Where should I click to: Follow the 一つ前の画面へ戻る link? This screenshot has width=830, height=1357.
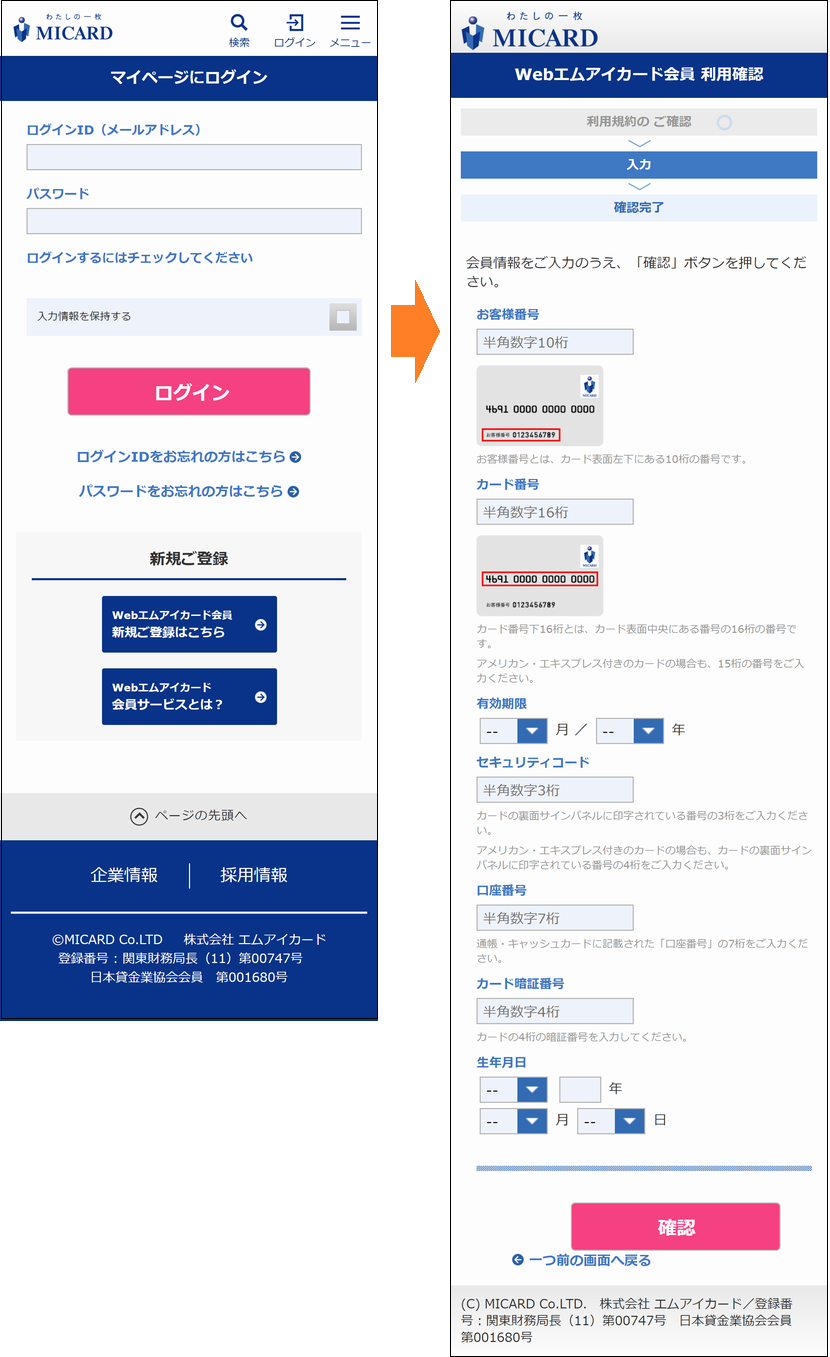[x=581, y=1260]
